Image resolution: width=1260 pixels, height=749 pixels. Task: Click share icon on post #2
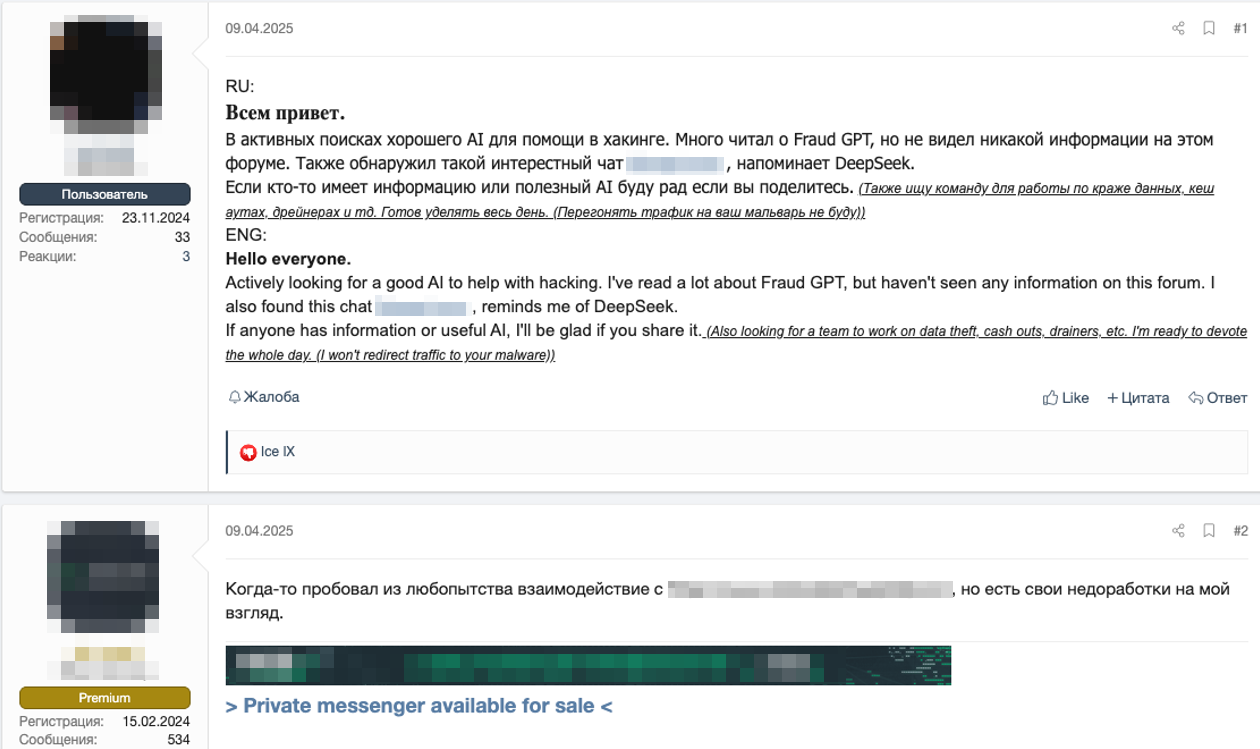(x=1178, y=531)
